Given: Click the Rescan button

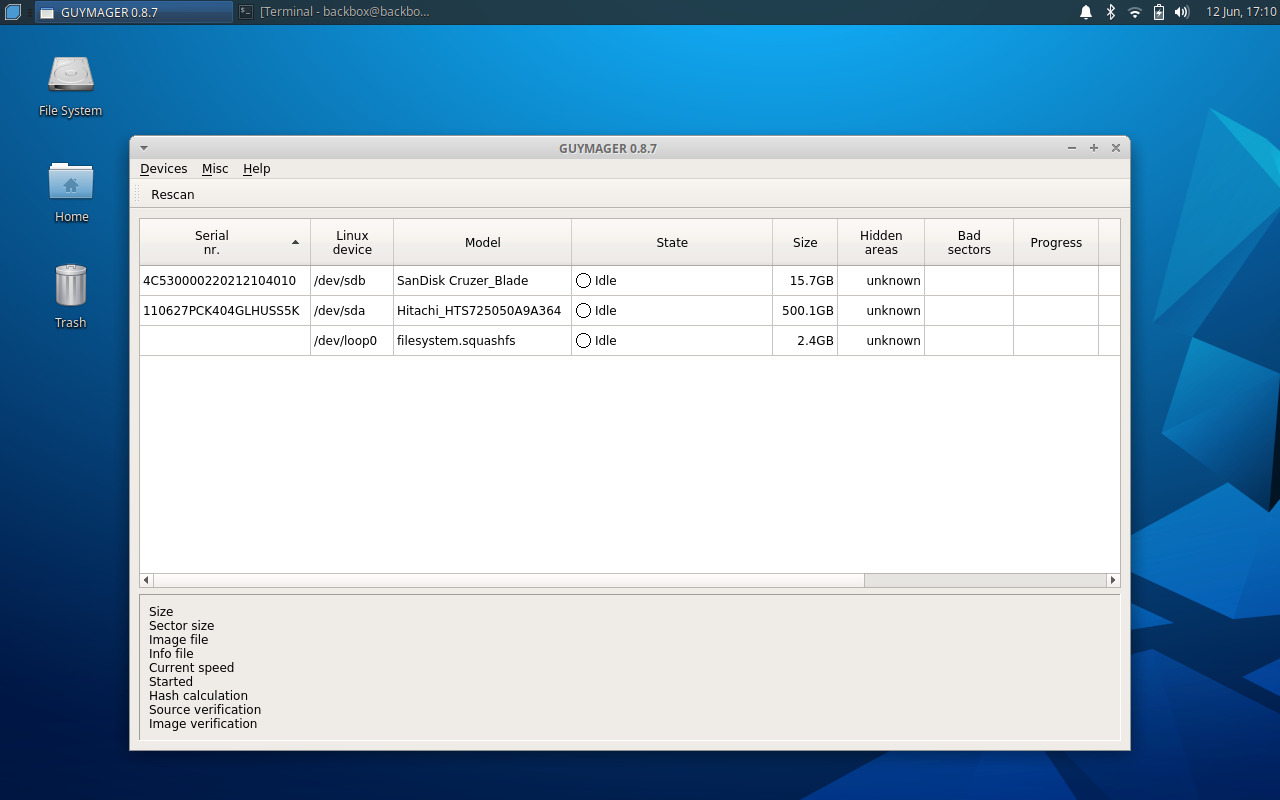Looking at the screenshot, I should click(x=171, y=194).
